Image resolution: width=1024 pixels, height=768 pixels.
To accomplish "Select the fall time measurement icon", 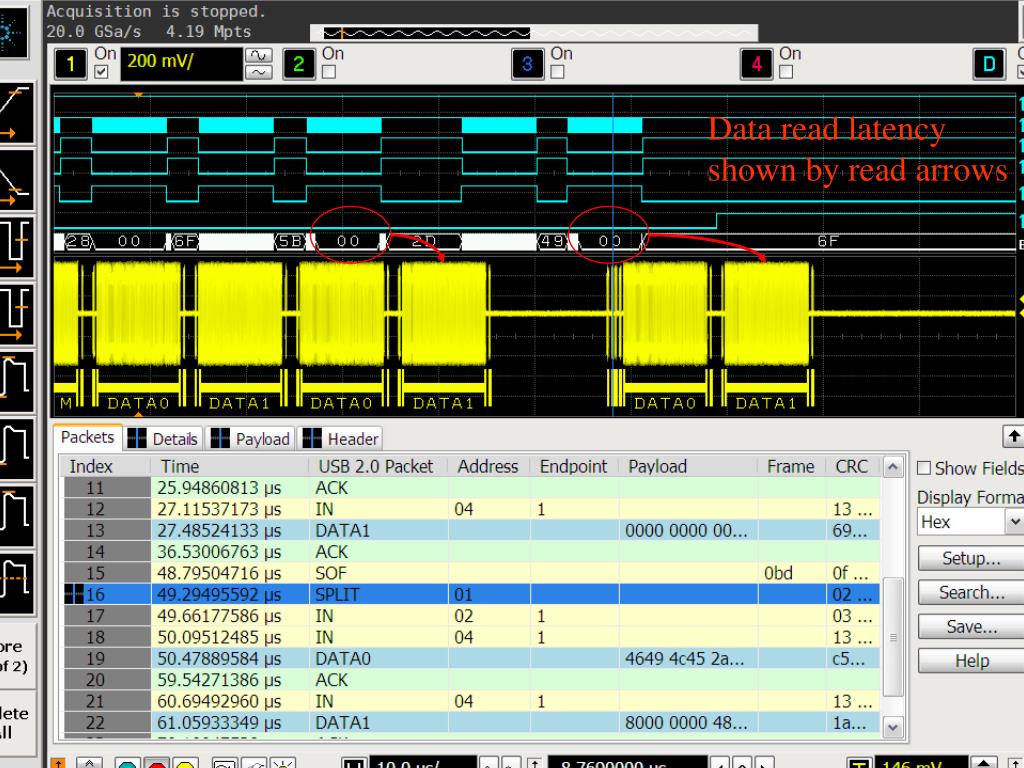I will click(16, 180).
